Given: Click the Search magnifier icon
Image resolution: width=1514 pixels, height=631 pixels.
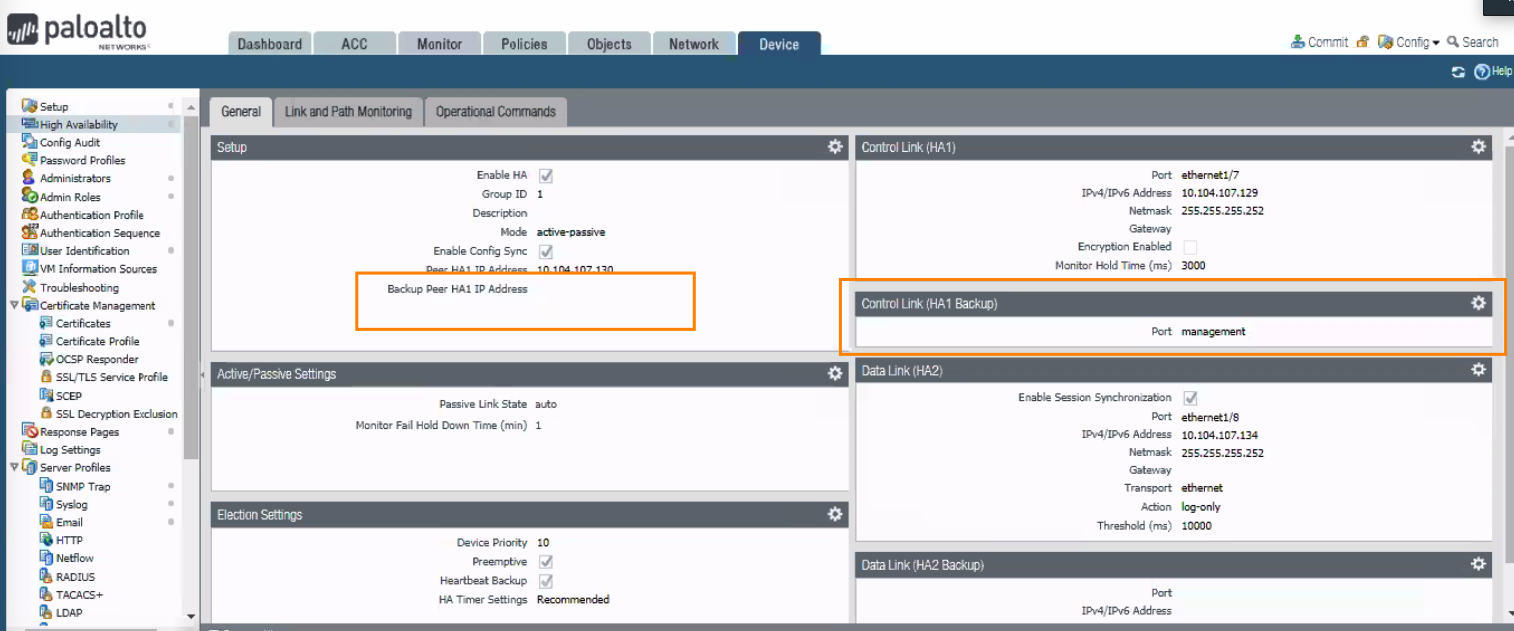Looking at the screenshot, I should (x=1453, y=42).
